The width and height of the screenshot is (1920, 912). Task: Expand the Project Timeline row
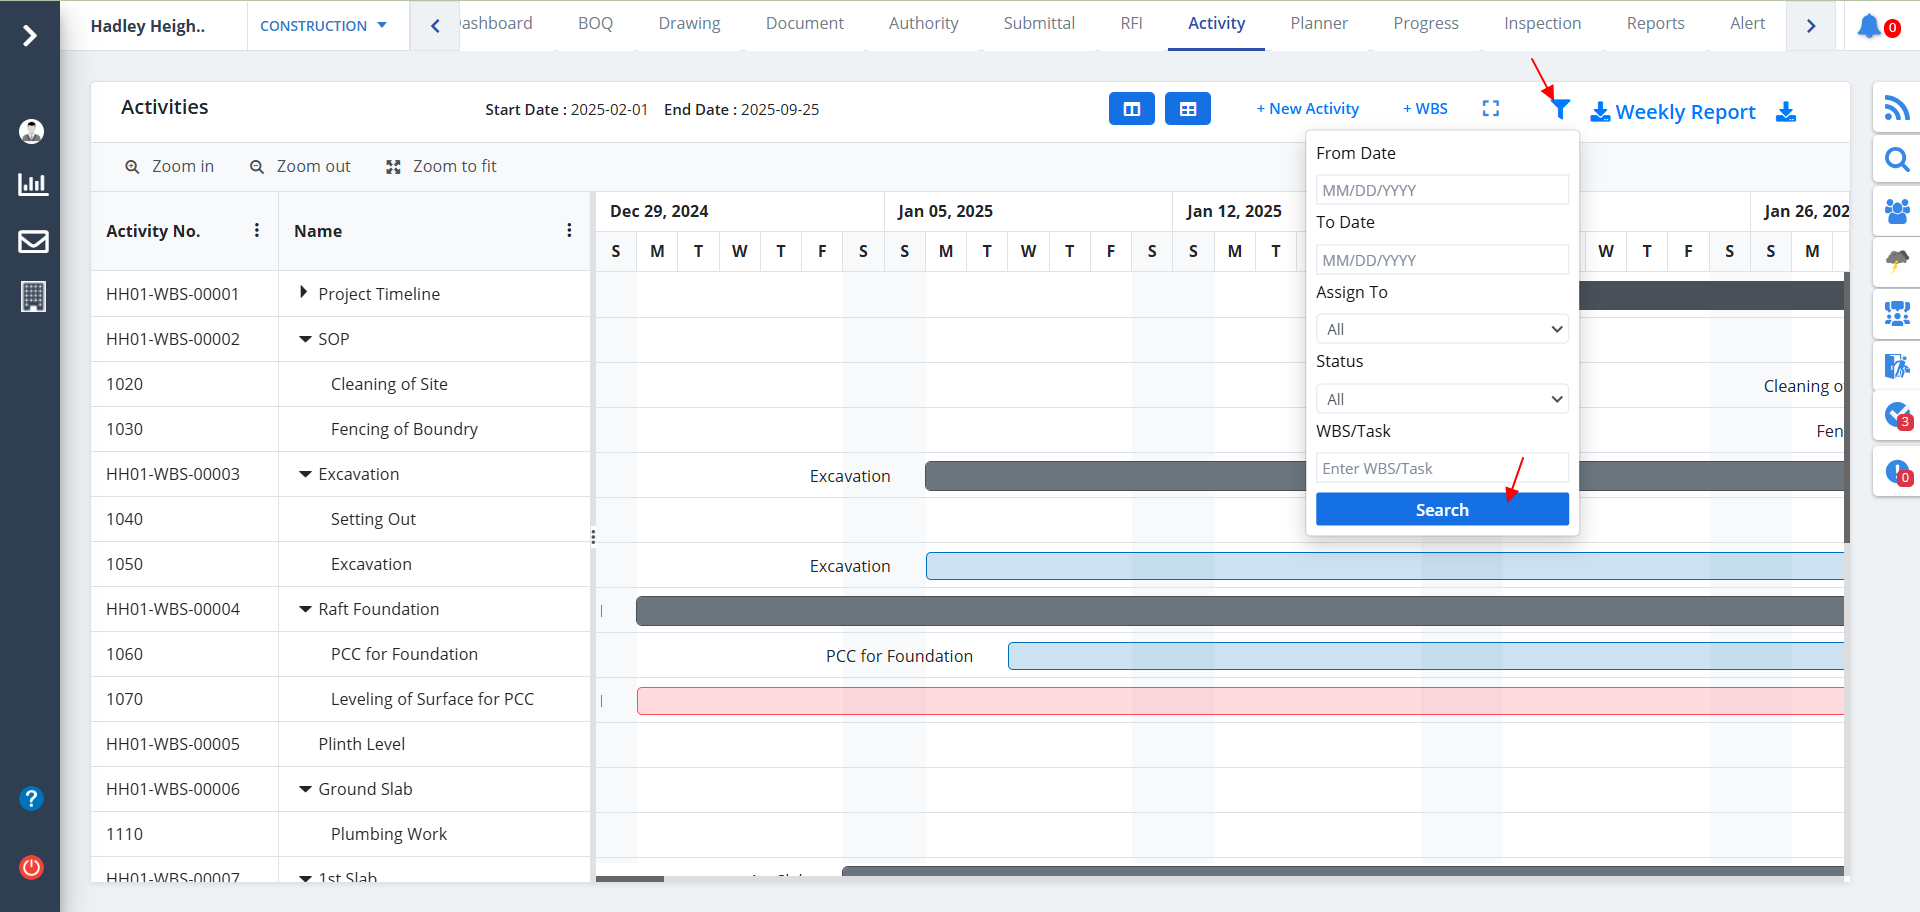pyautogui.click(x=303, y=293)
